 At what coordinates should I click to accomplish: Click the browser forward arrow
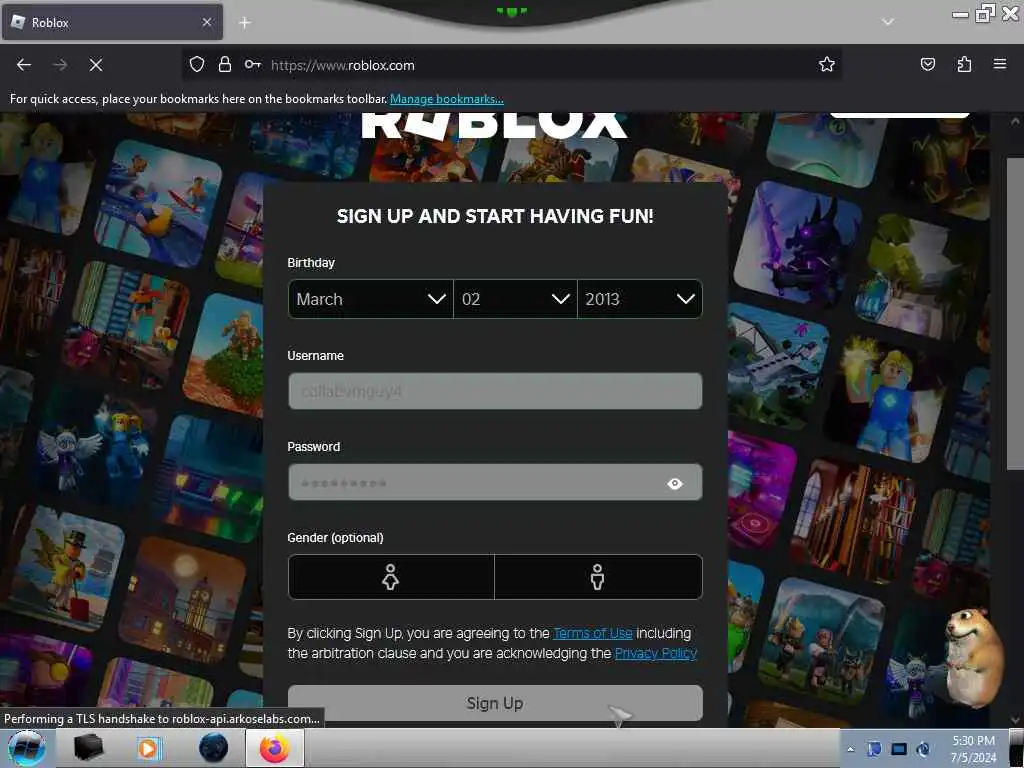tap(60, 65)
